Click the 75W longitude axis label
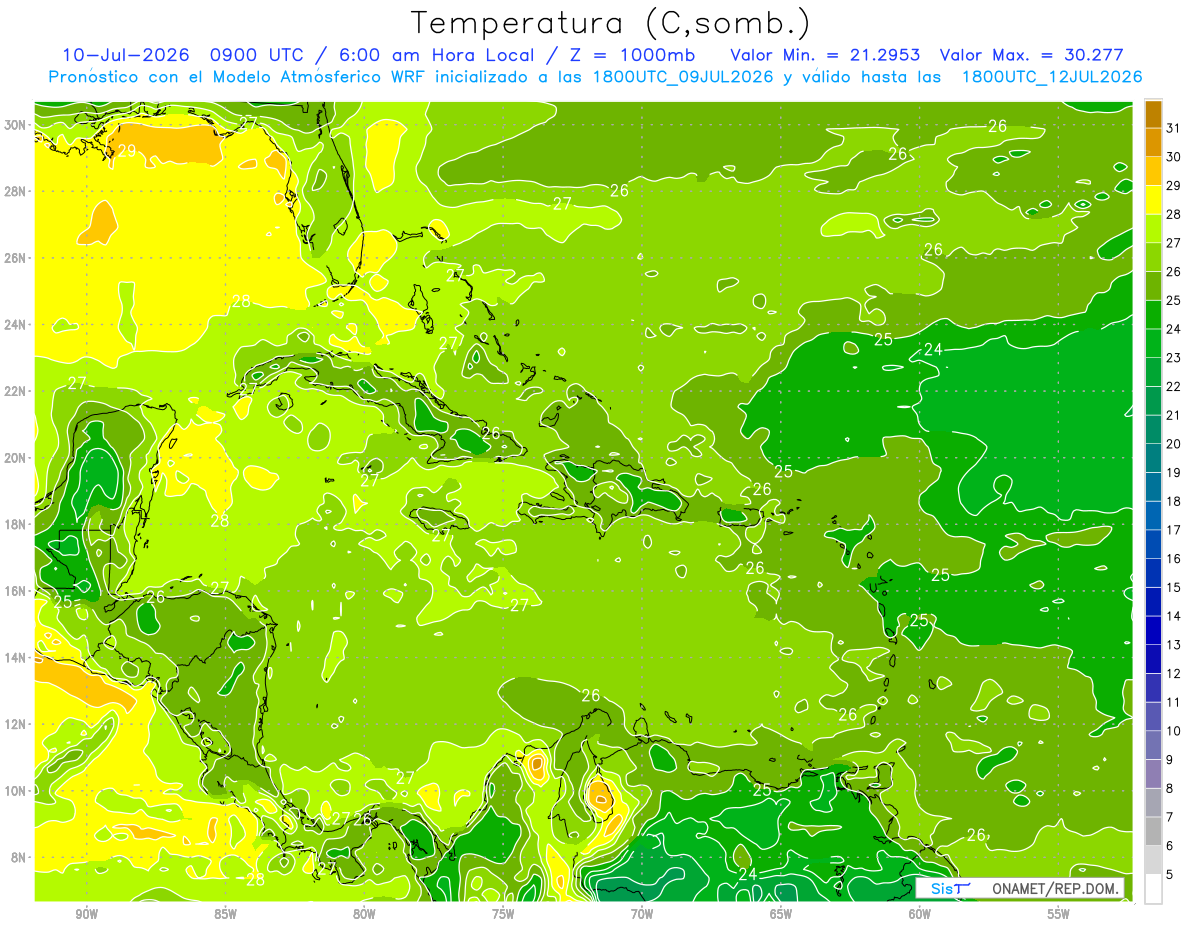This screenshot has width=1200, height=927. [503, 914]
